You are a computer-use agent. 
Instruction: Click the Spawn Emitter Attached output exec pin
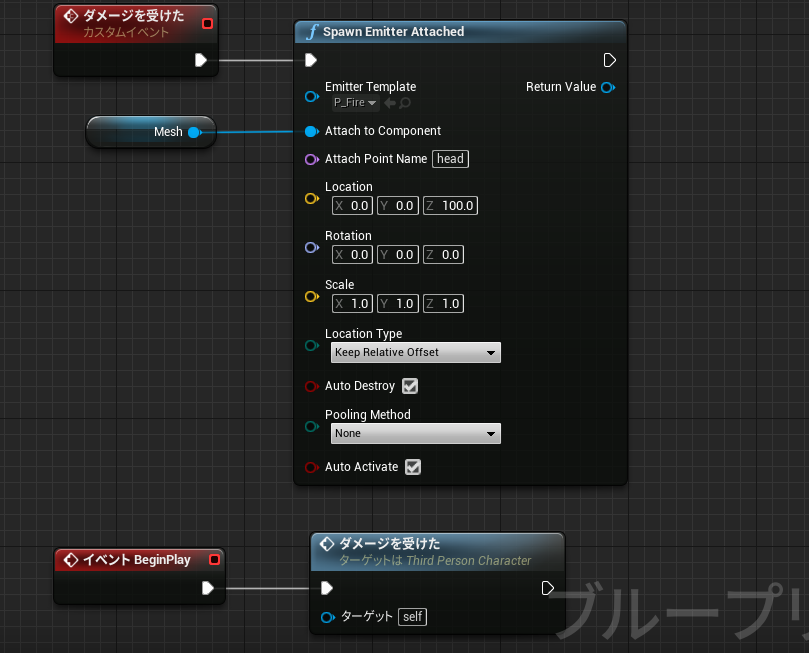point(609,60)
